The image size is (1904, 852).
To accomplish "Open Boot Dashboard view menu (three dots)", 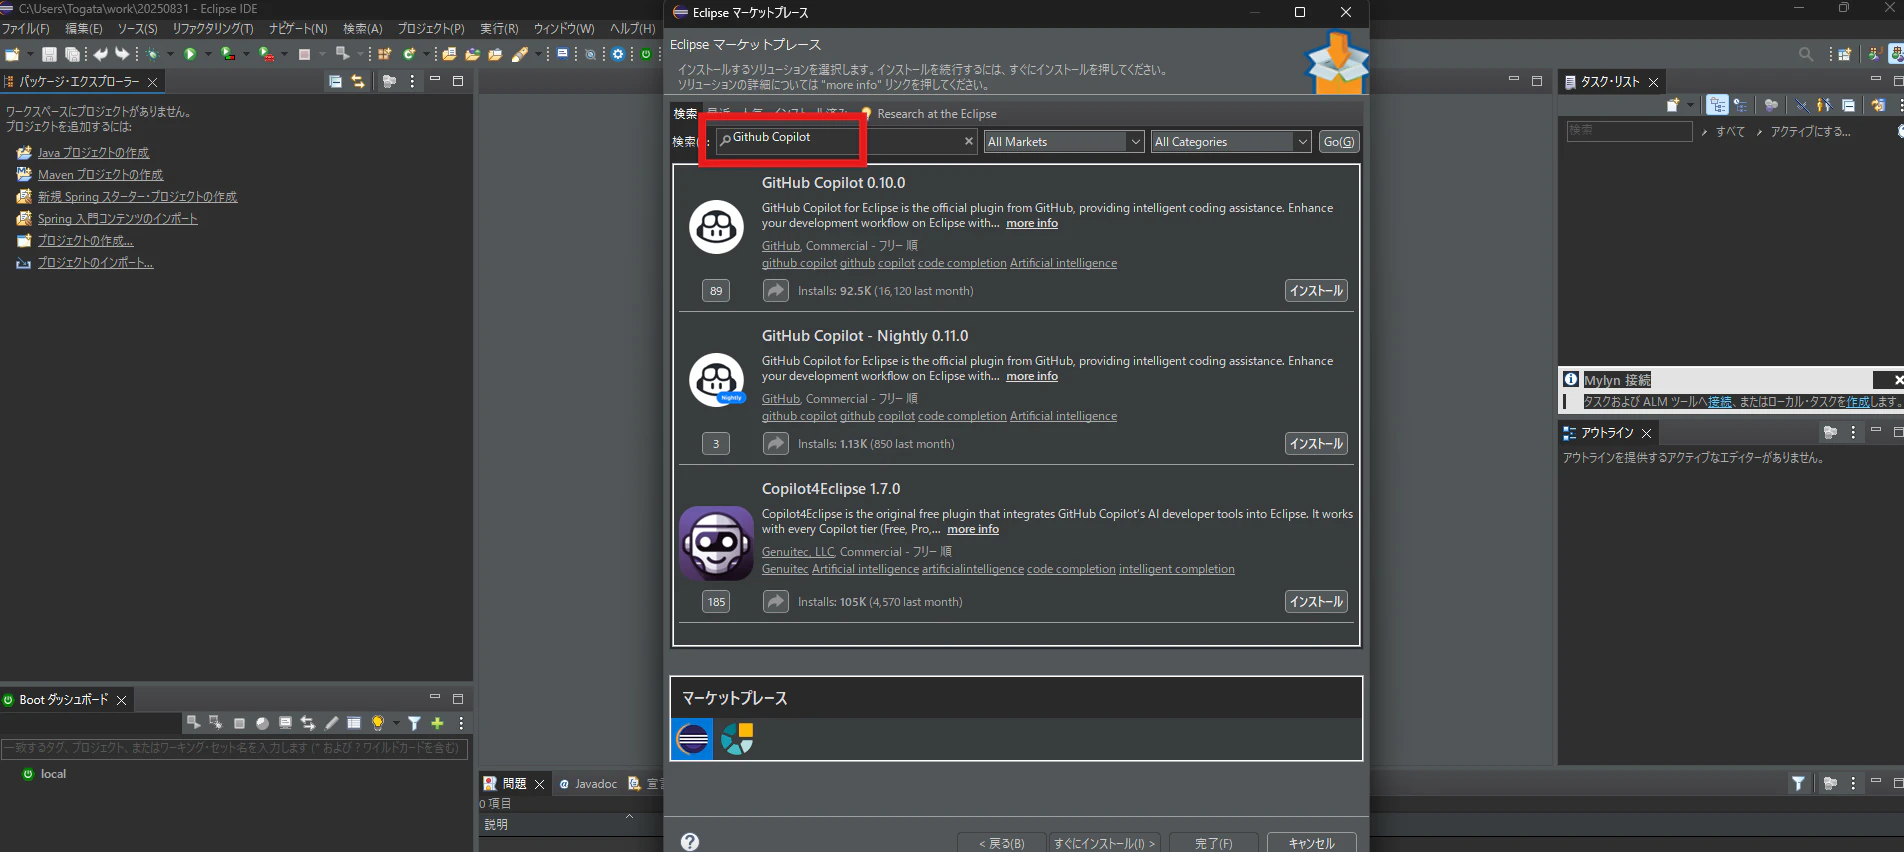I will (461, 723).
